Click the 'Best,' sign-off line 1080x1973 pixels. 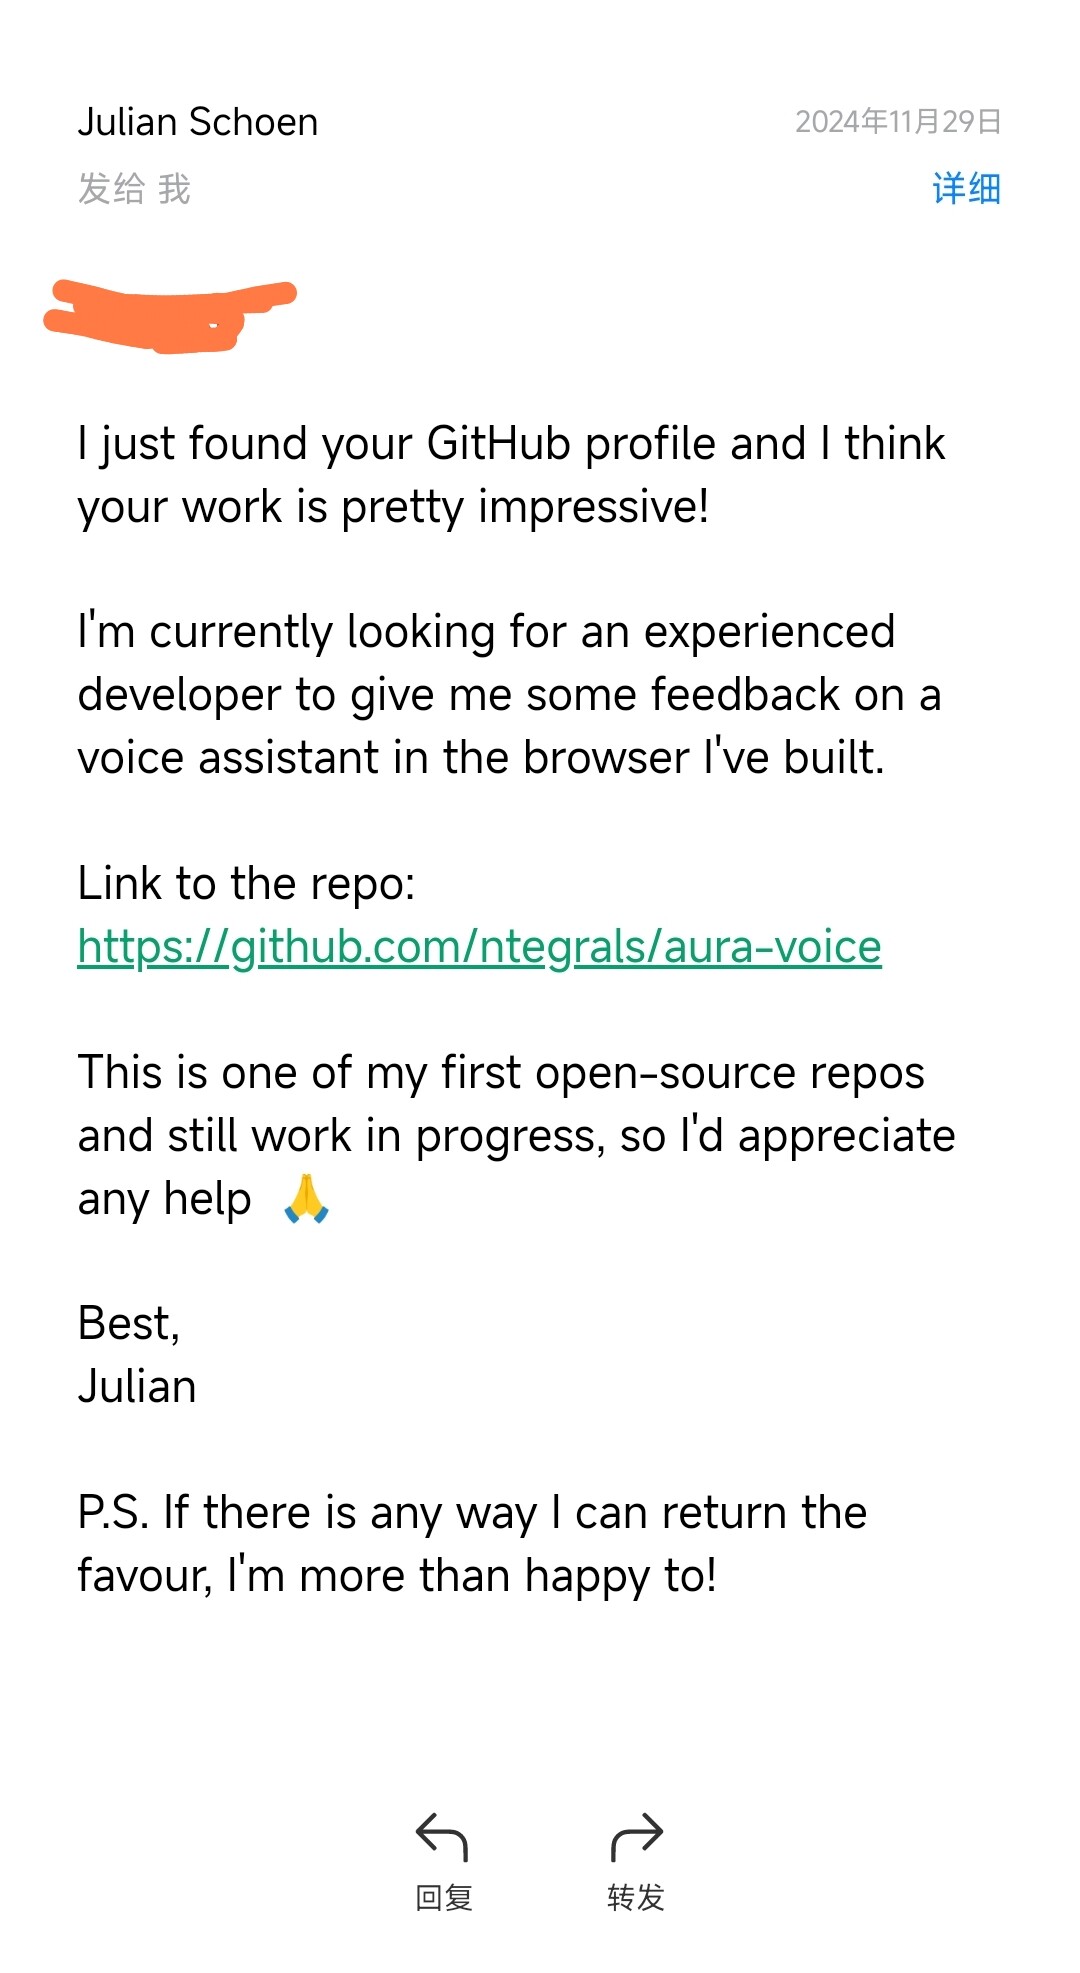pyautogui.click(x=129, y=1324)
